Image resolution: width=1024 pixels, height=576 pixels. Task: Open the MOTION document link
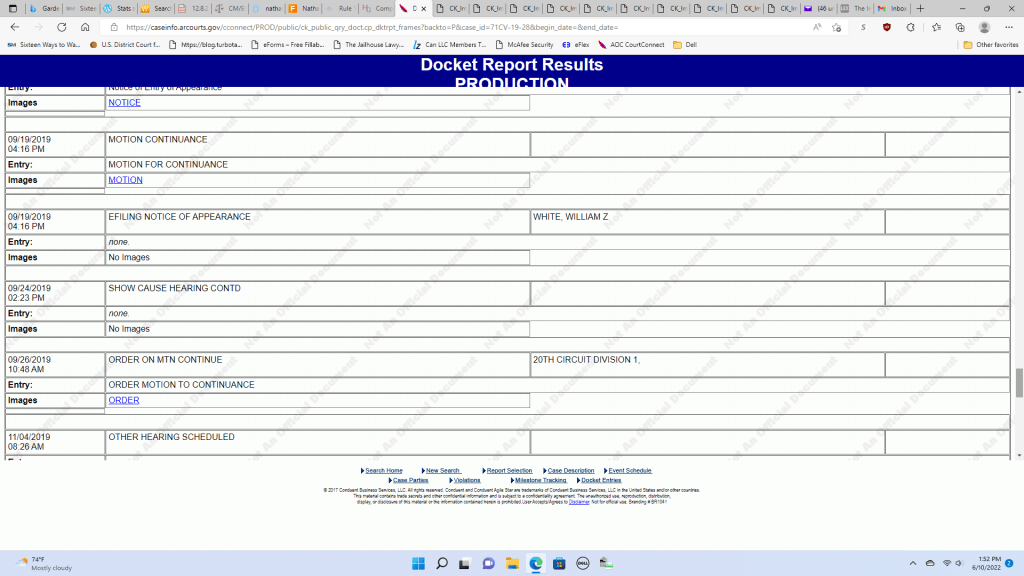[x=125, y=180]
